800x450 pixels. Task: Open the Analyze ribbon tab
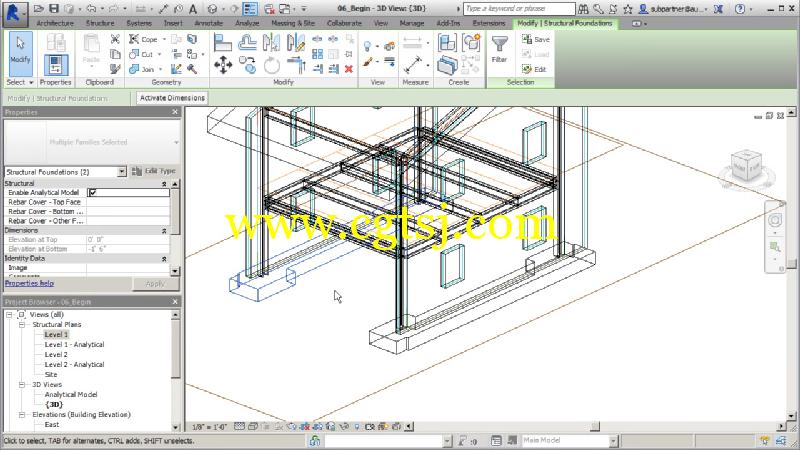point(247,23)
